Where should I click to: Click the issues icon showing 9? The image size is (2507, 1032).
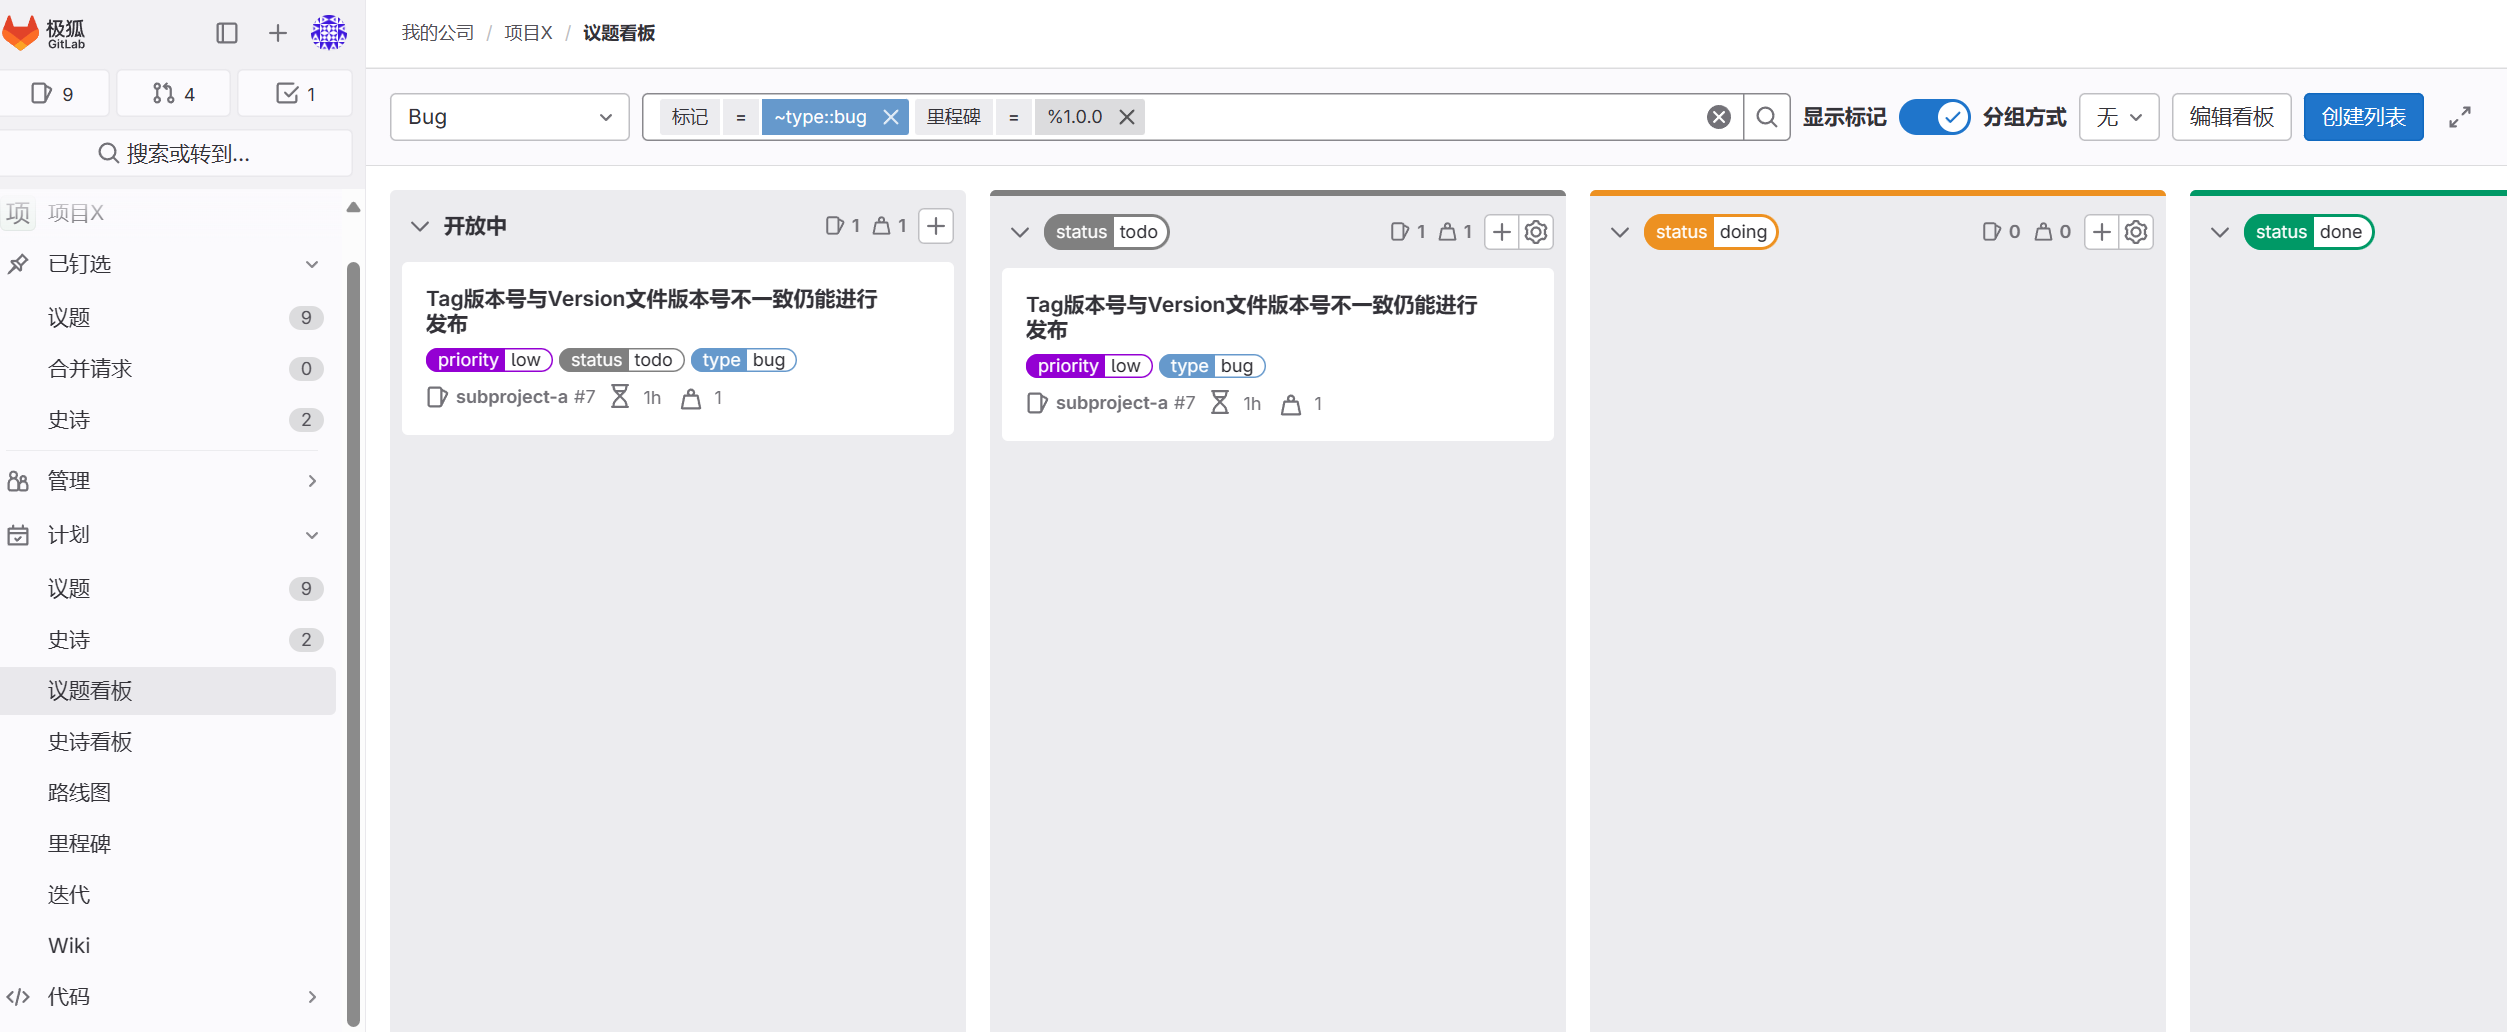pos(55,93)
